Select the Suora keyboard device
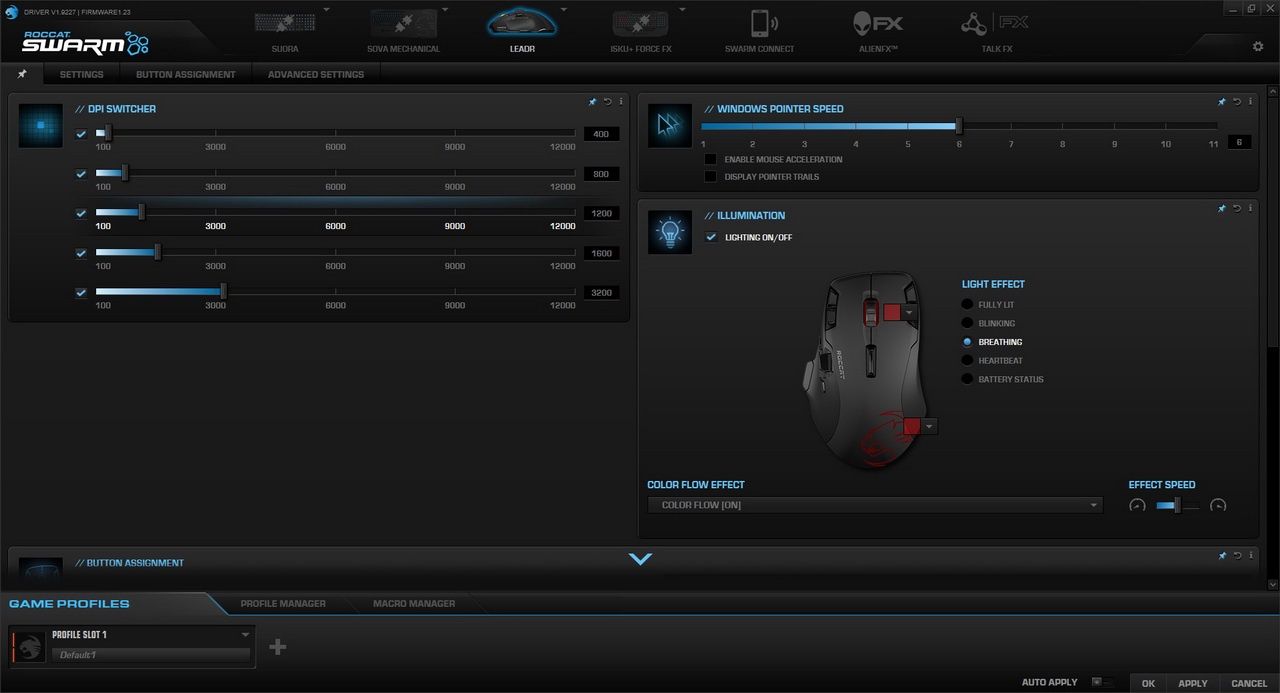 284,30
